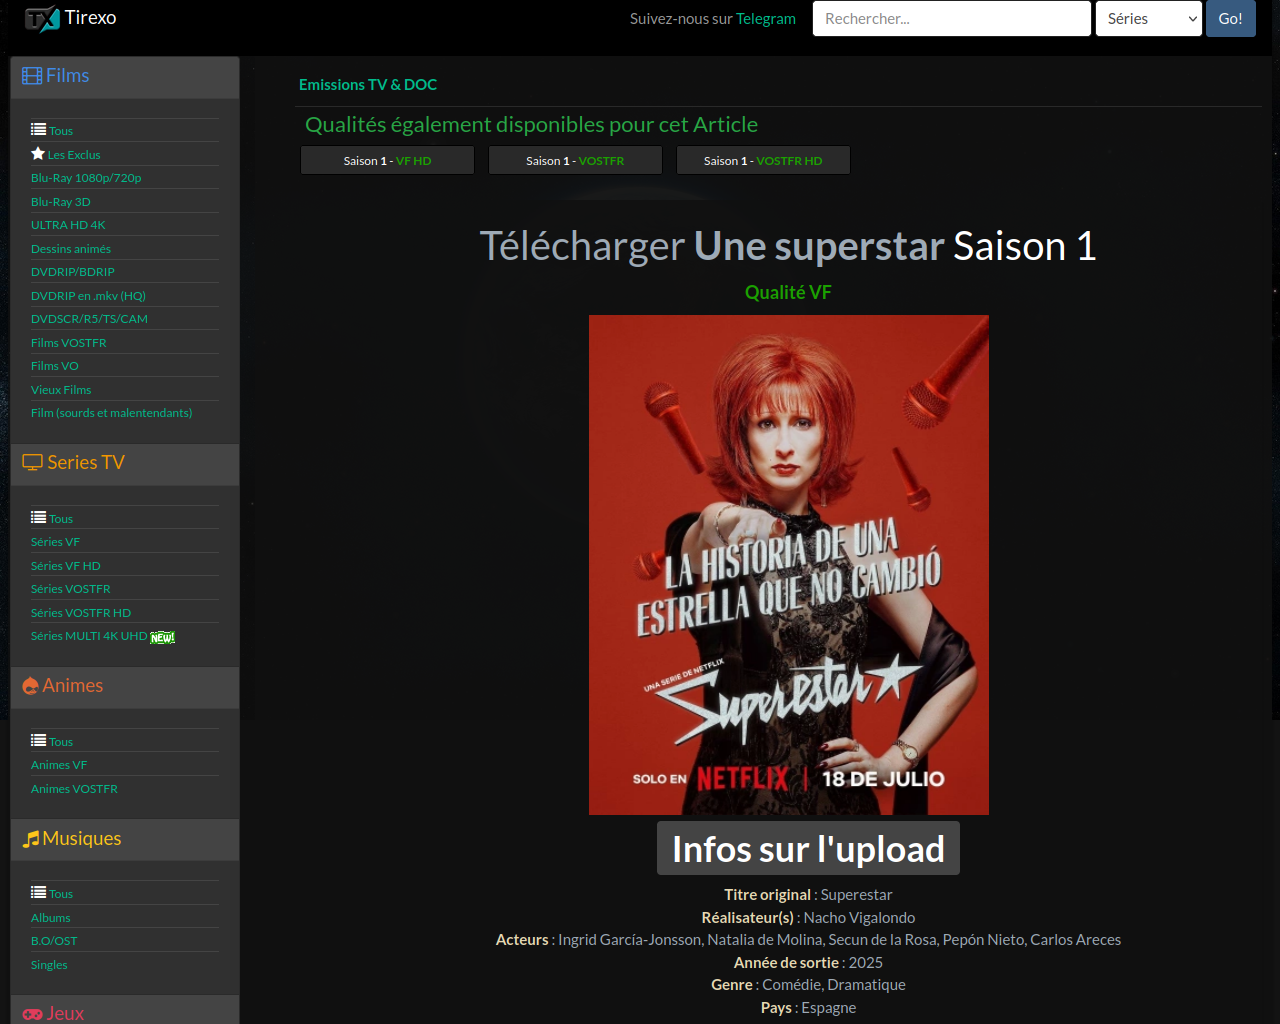Open the Singles music link
The image size is (1280, 1024).
pyautogui.click(x=49, y=965)
